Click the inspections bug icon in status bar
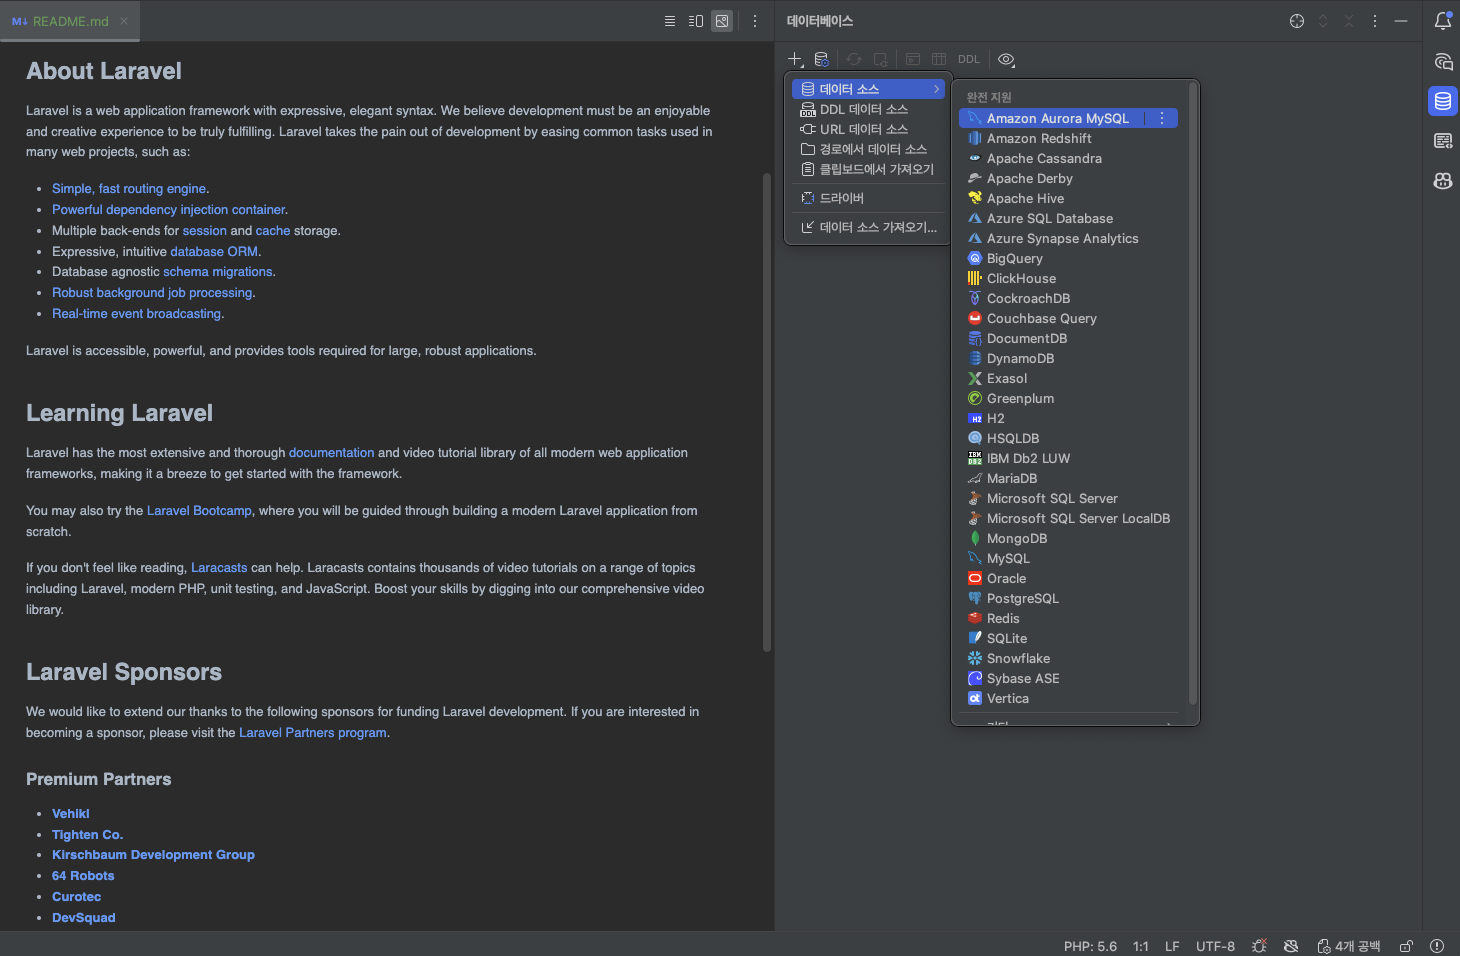The width and height of the screenshot is (1460, 956). tap(1259, 946)
